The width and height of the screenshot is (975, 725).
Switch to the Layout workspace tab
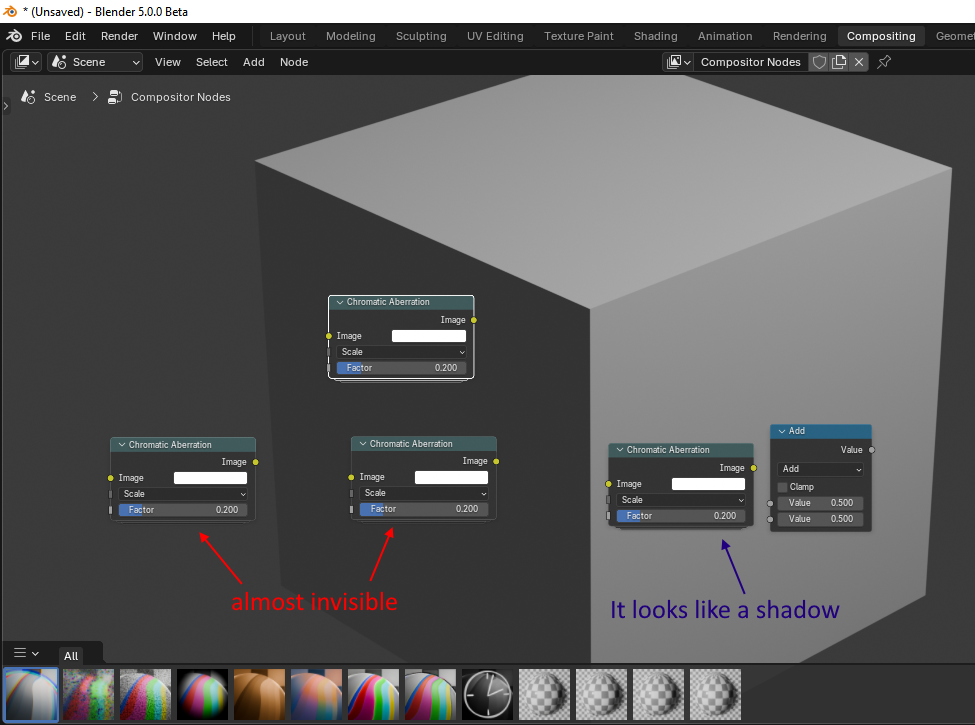click(287, 36)
